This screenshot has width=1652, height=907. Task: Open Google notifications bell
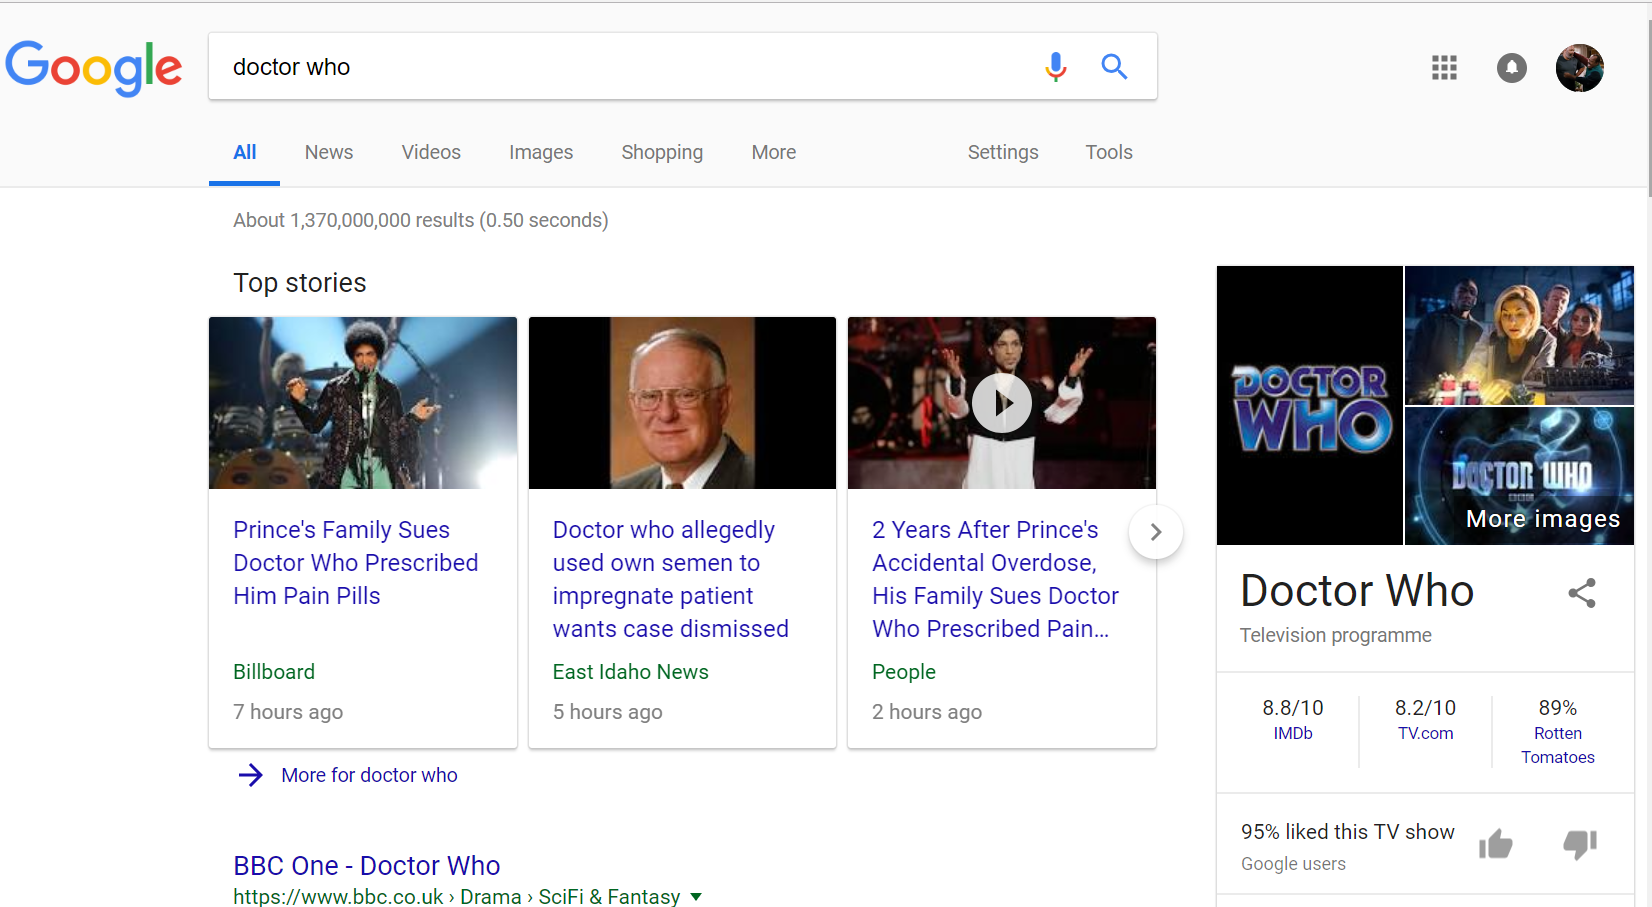click(x=1511, y=68)
